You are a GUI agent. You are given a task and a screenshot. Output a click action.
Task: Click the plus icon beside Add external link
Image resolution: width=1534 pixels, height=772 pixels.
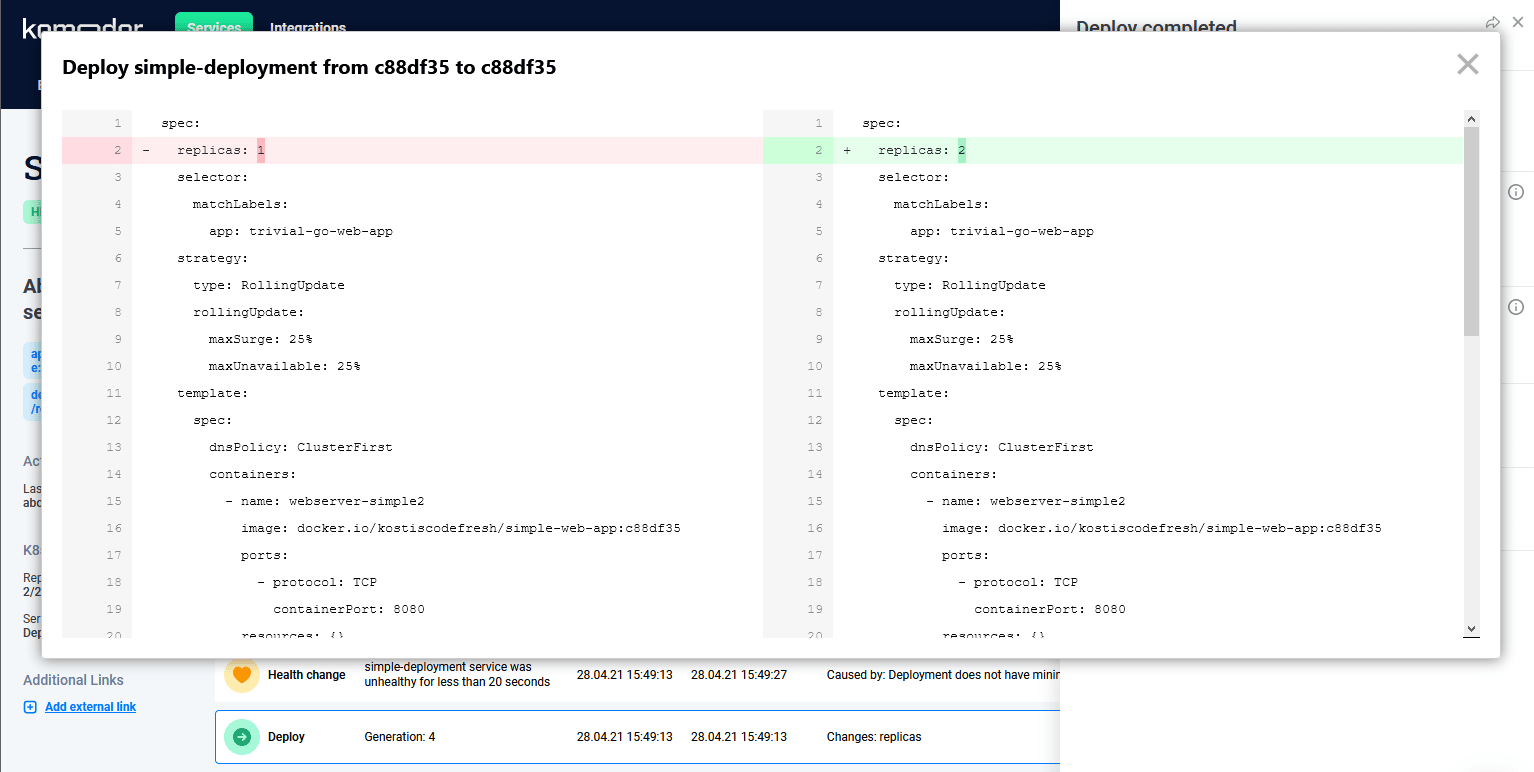click(x=30, y=707)
